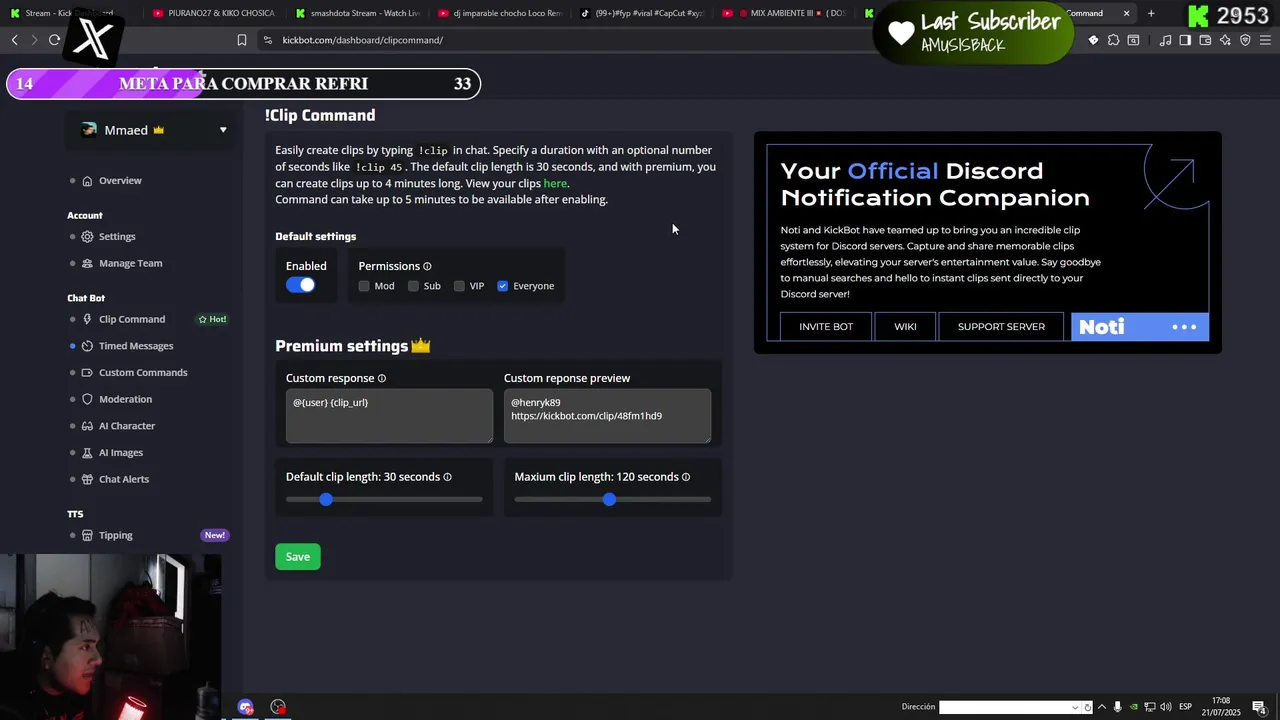Open Tipping sidebar icon
This screenshot has width=1280, height=720.
pyautogui.click(x=88, y=536)
